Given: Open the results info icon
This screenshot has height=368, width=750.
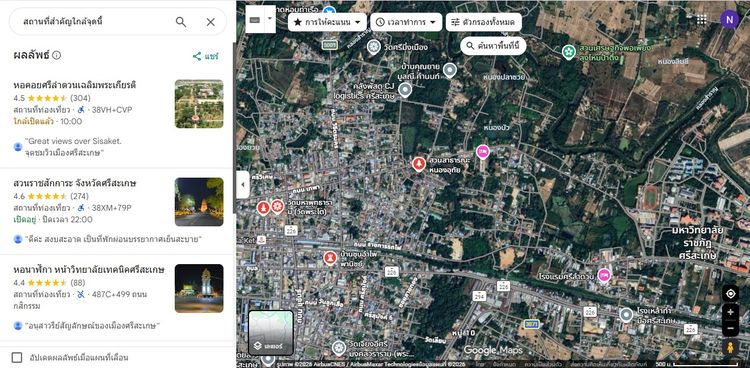Looking at the screenshot, I should pos(56,56).
